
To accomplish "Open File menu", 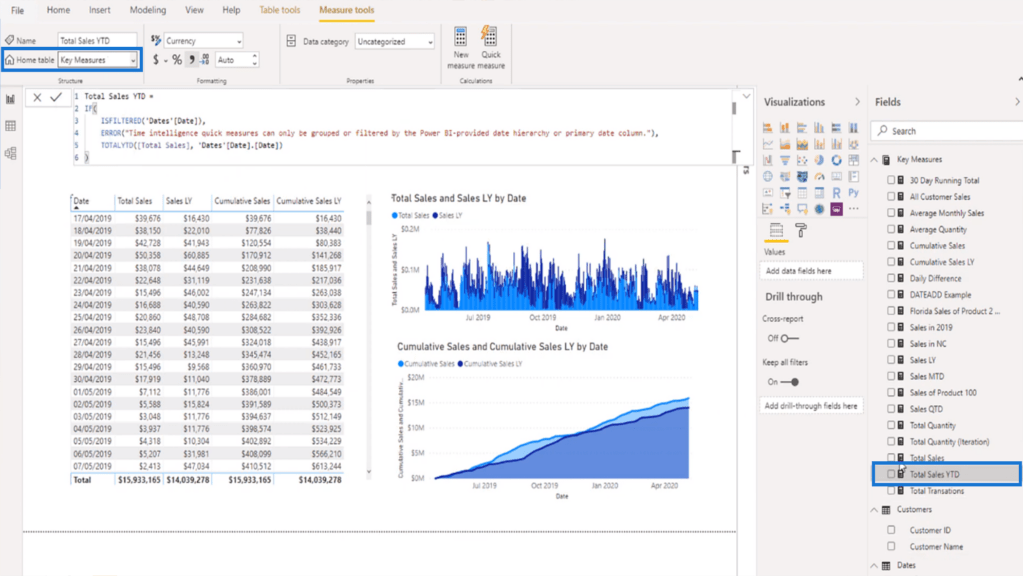I will click(x=18, y=10).
